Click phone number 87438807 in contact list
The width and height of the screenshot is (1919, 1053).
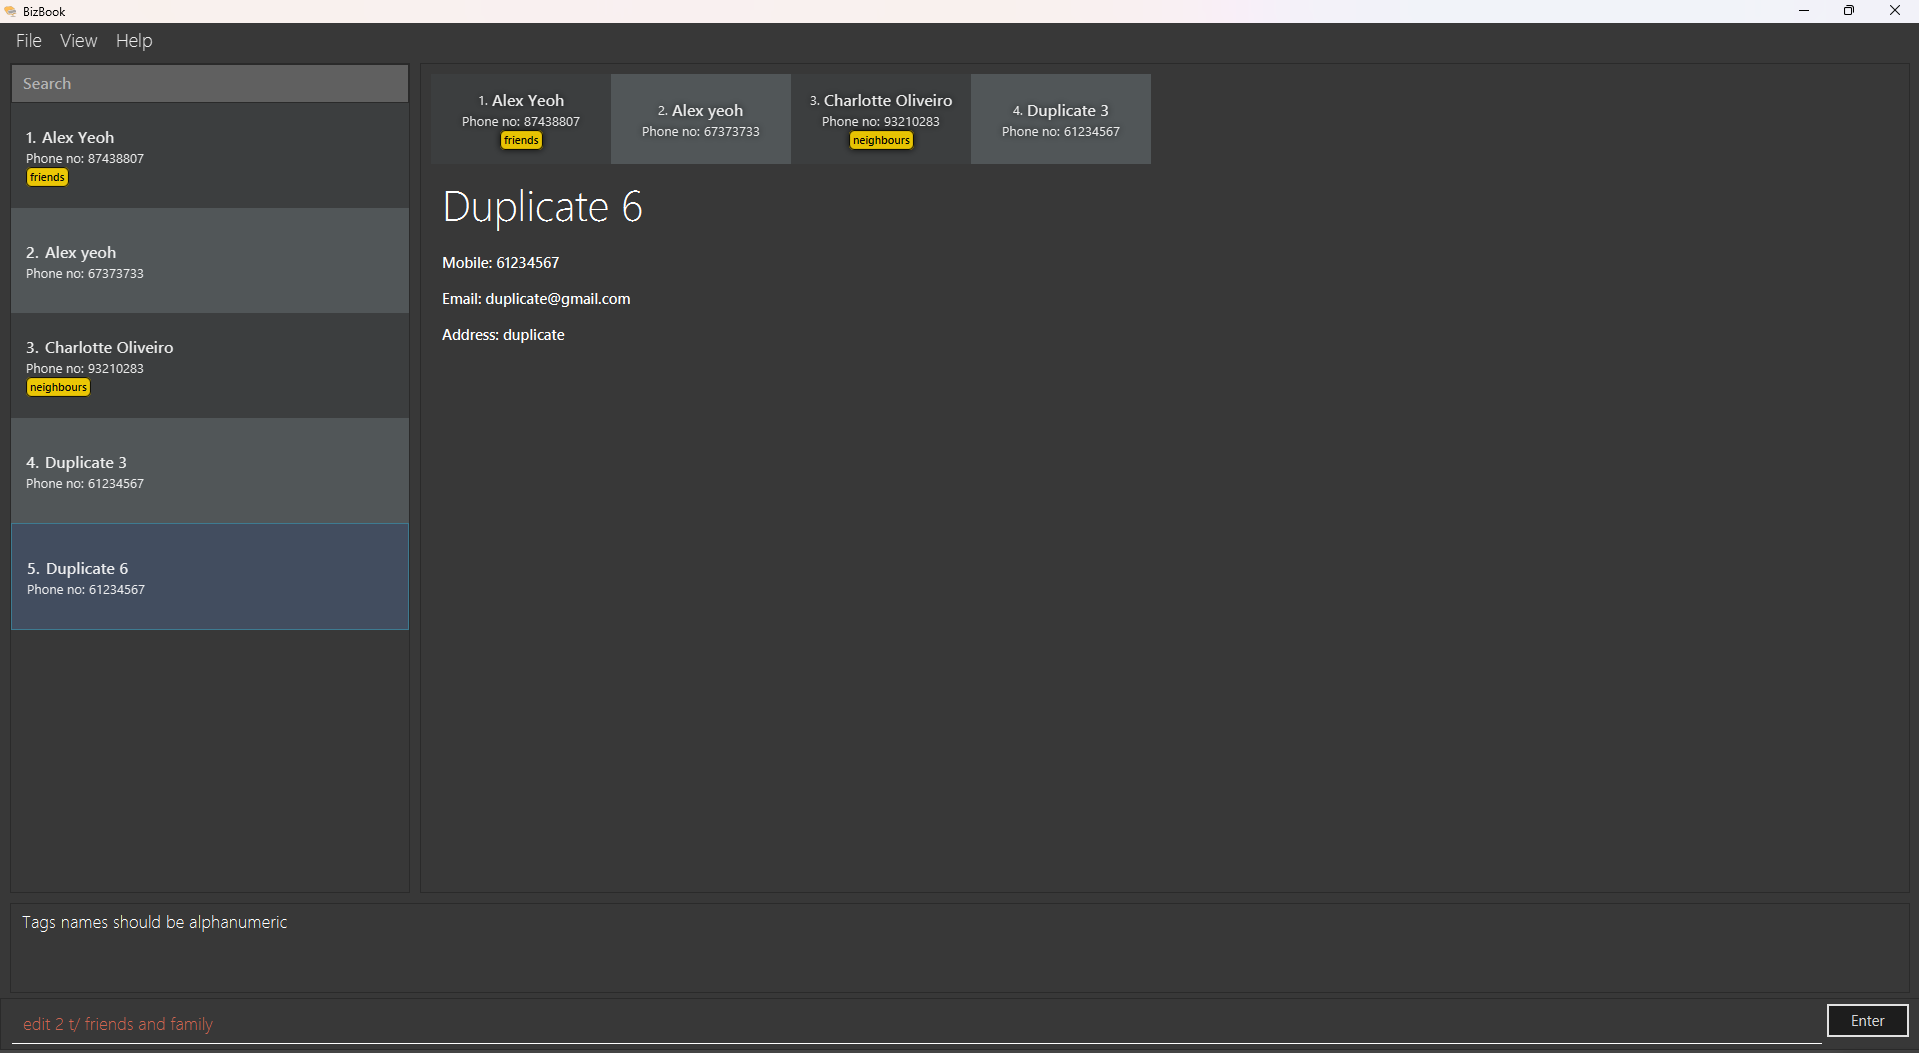[x=116, y=159]
